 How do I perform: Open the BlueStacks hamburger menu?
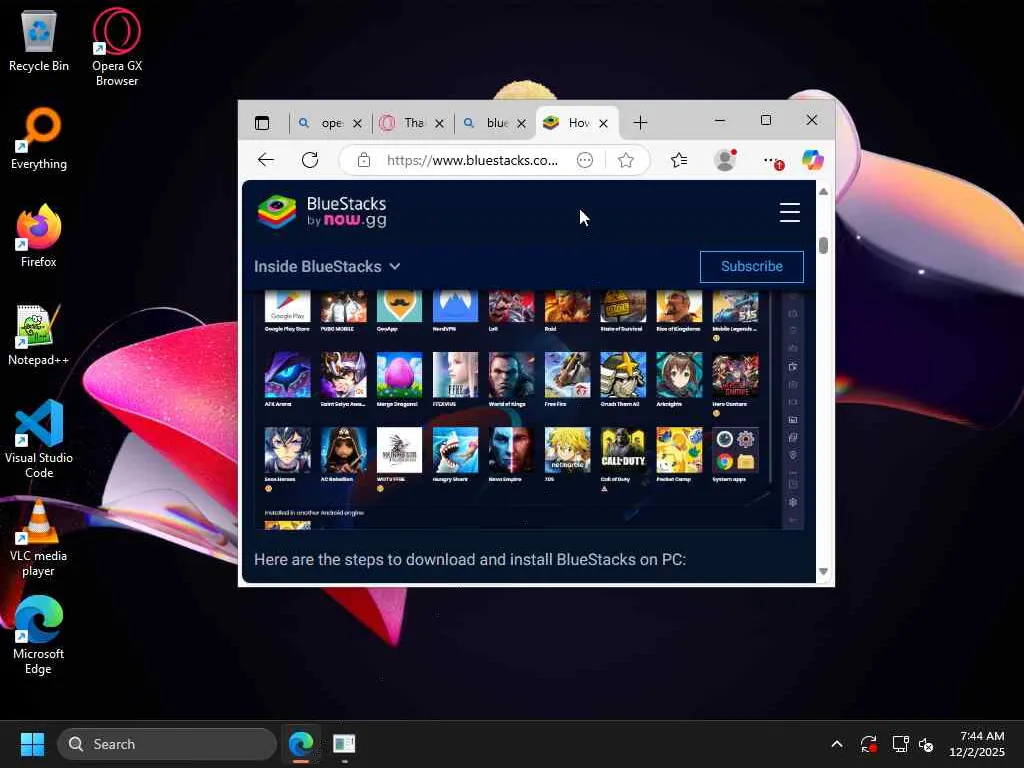pos(790,212)
